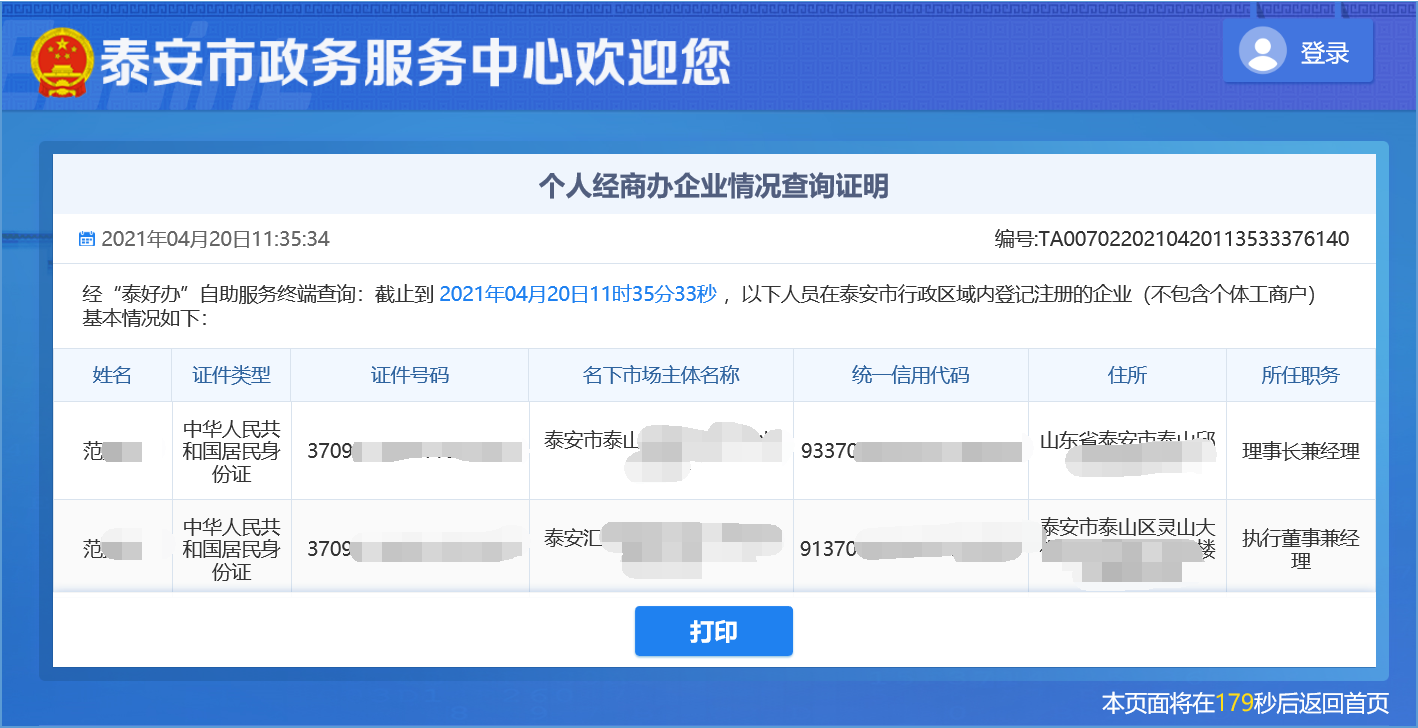1418x728 pixels.
Task: Click the printer function via 打印 control
Action: tap(713, 631)
